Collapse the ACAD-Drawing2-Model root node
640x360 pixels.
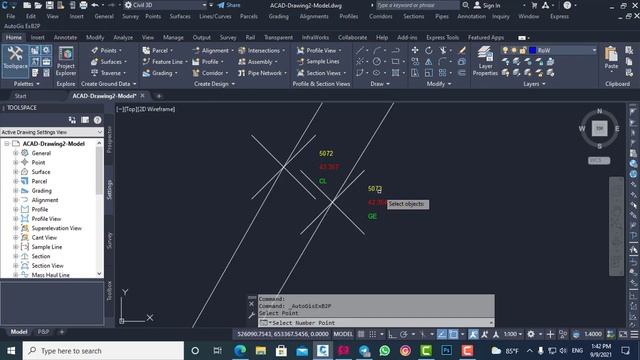[x=7, y=144]
